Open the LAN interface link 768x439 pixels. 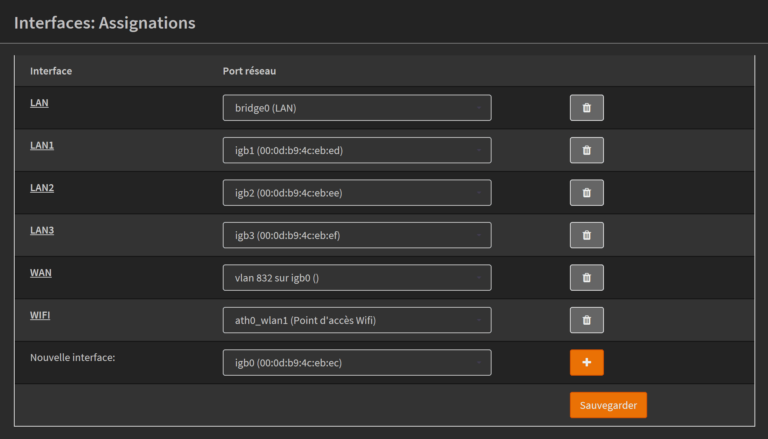coord(39,102)
